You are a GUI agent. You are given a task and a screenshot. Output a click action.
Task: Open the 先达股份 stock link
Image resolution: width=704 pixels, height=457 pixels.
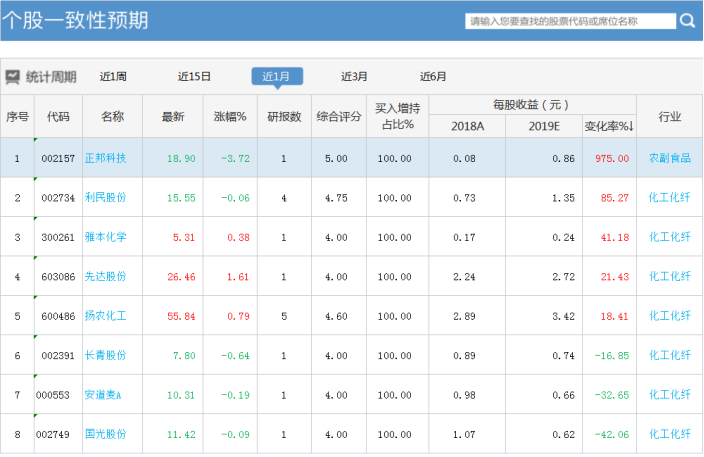coord(106,277)
